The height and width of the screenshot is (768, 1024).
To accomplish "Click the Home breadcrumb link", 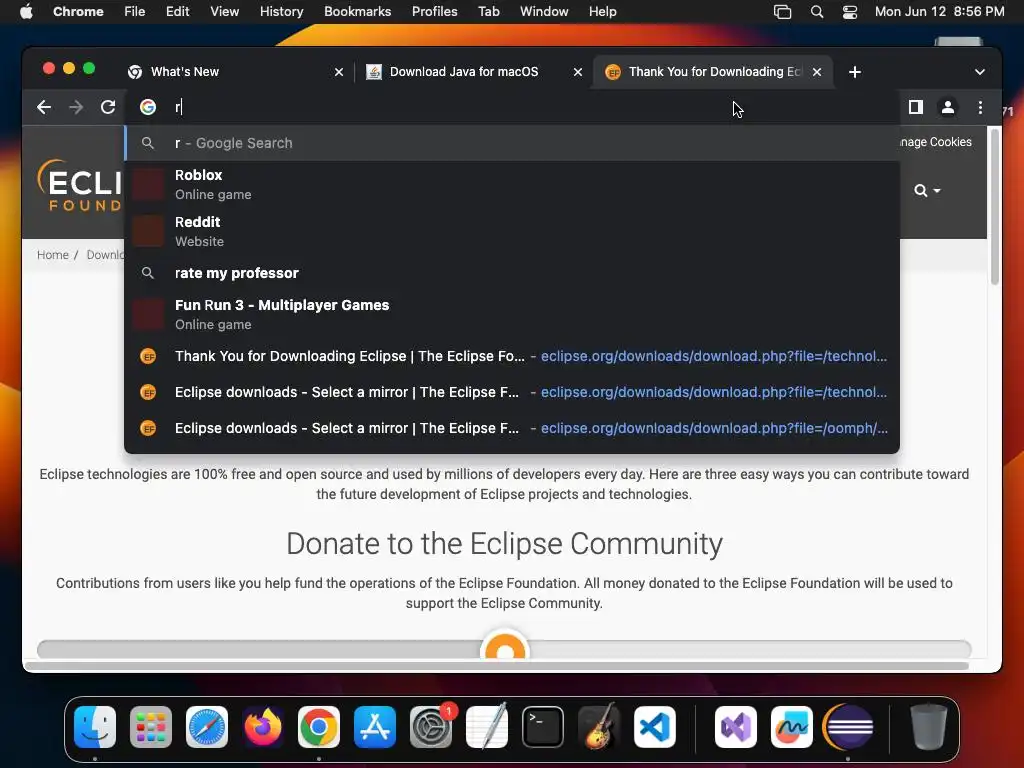I will coord(52,255).
